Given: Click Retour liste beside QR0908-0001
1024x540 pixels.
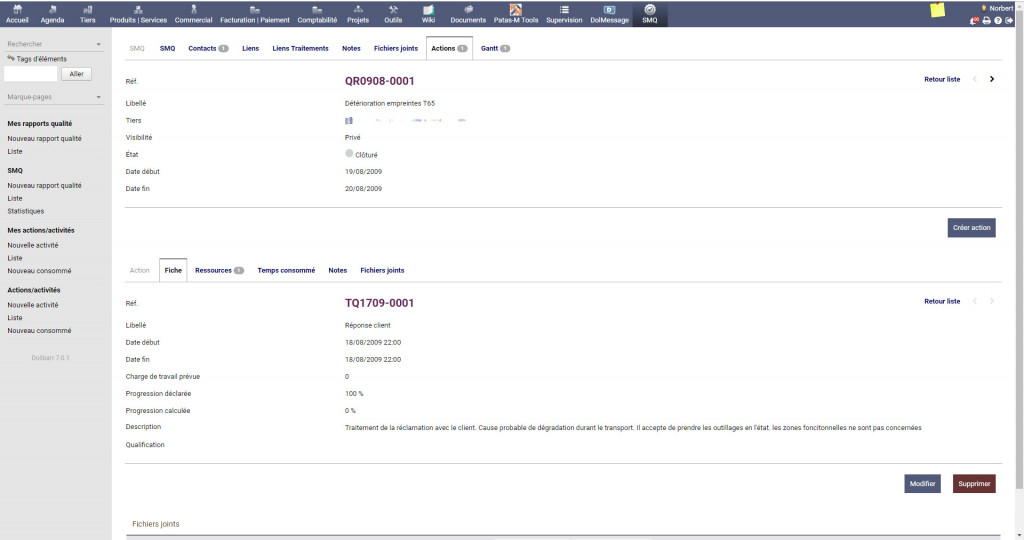Looking at the screenshot, I should tap(942, 79).
